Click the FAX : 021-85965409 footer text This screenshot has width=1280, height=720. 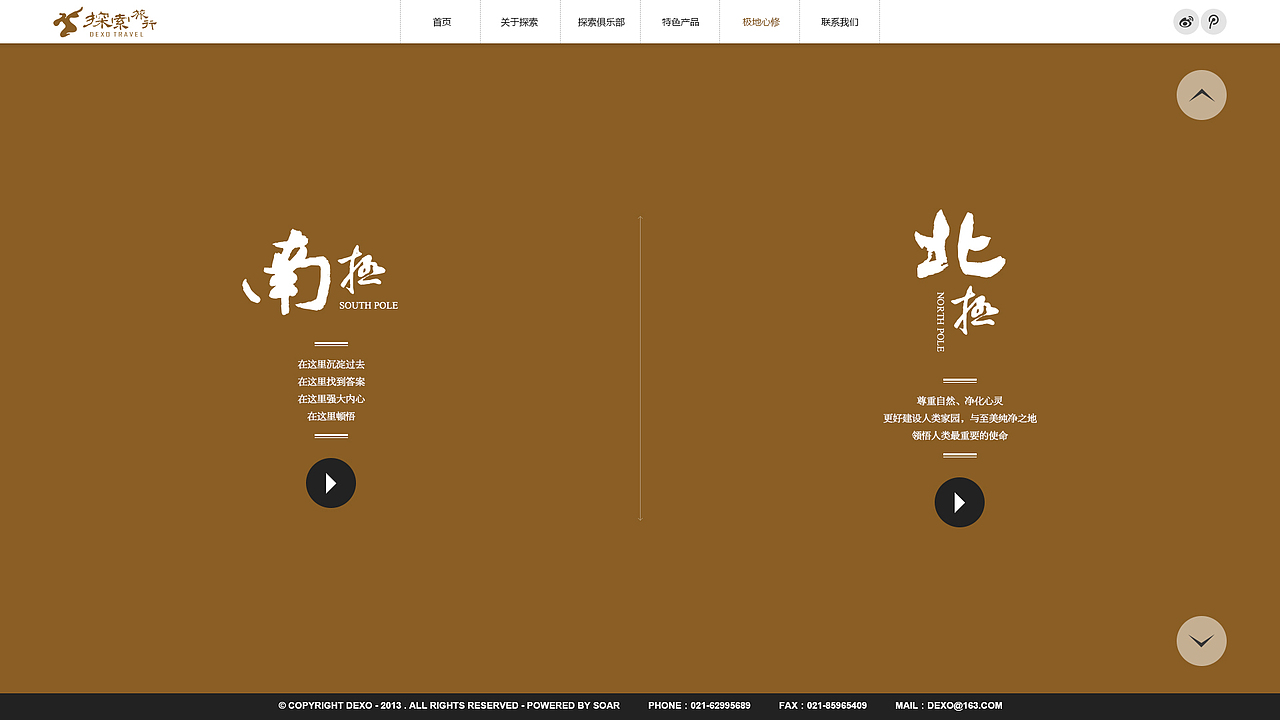[x=823, y=706]
